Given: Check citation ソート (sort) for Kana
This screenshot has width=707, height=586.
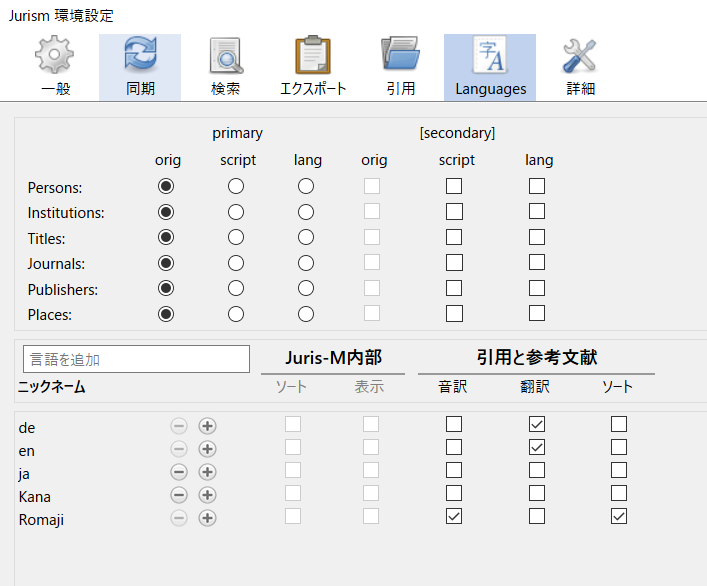Looking at the screenshot, I should (619, 493).
